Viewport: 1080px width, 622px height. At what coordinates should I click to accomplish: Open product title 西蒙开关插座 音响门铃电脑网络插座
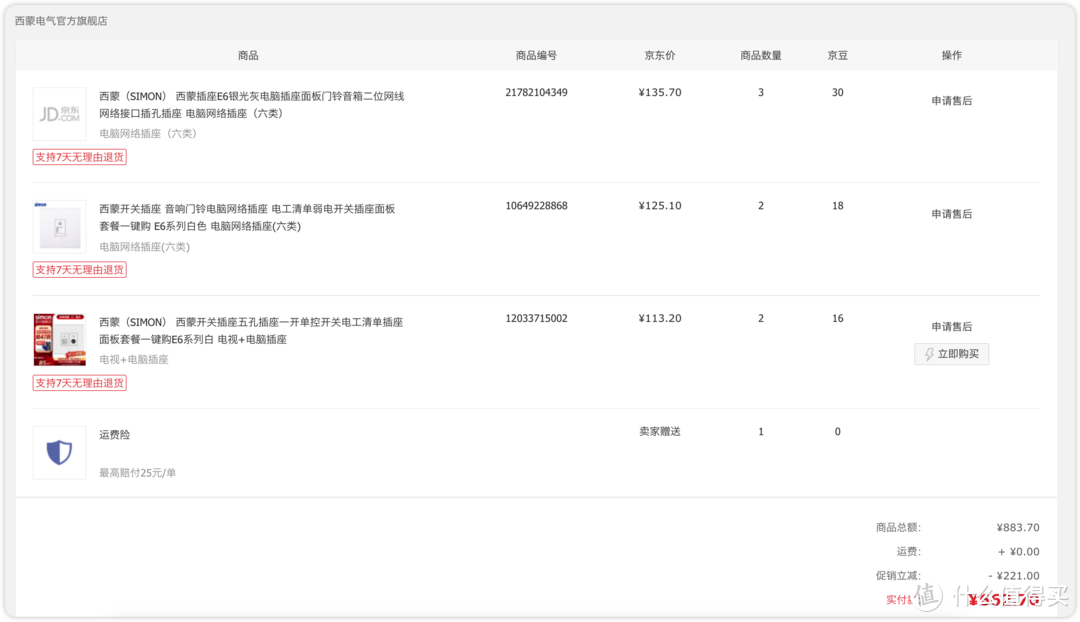247,218
